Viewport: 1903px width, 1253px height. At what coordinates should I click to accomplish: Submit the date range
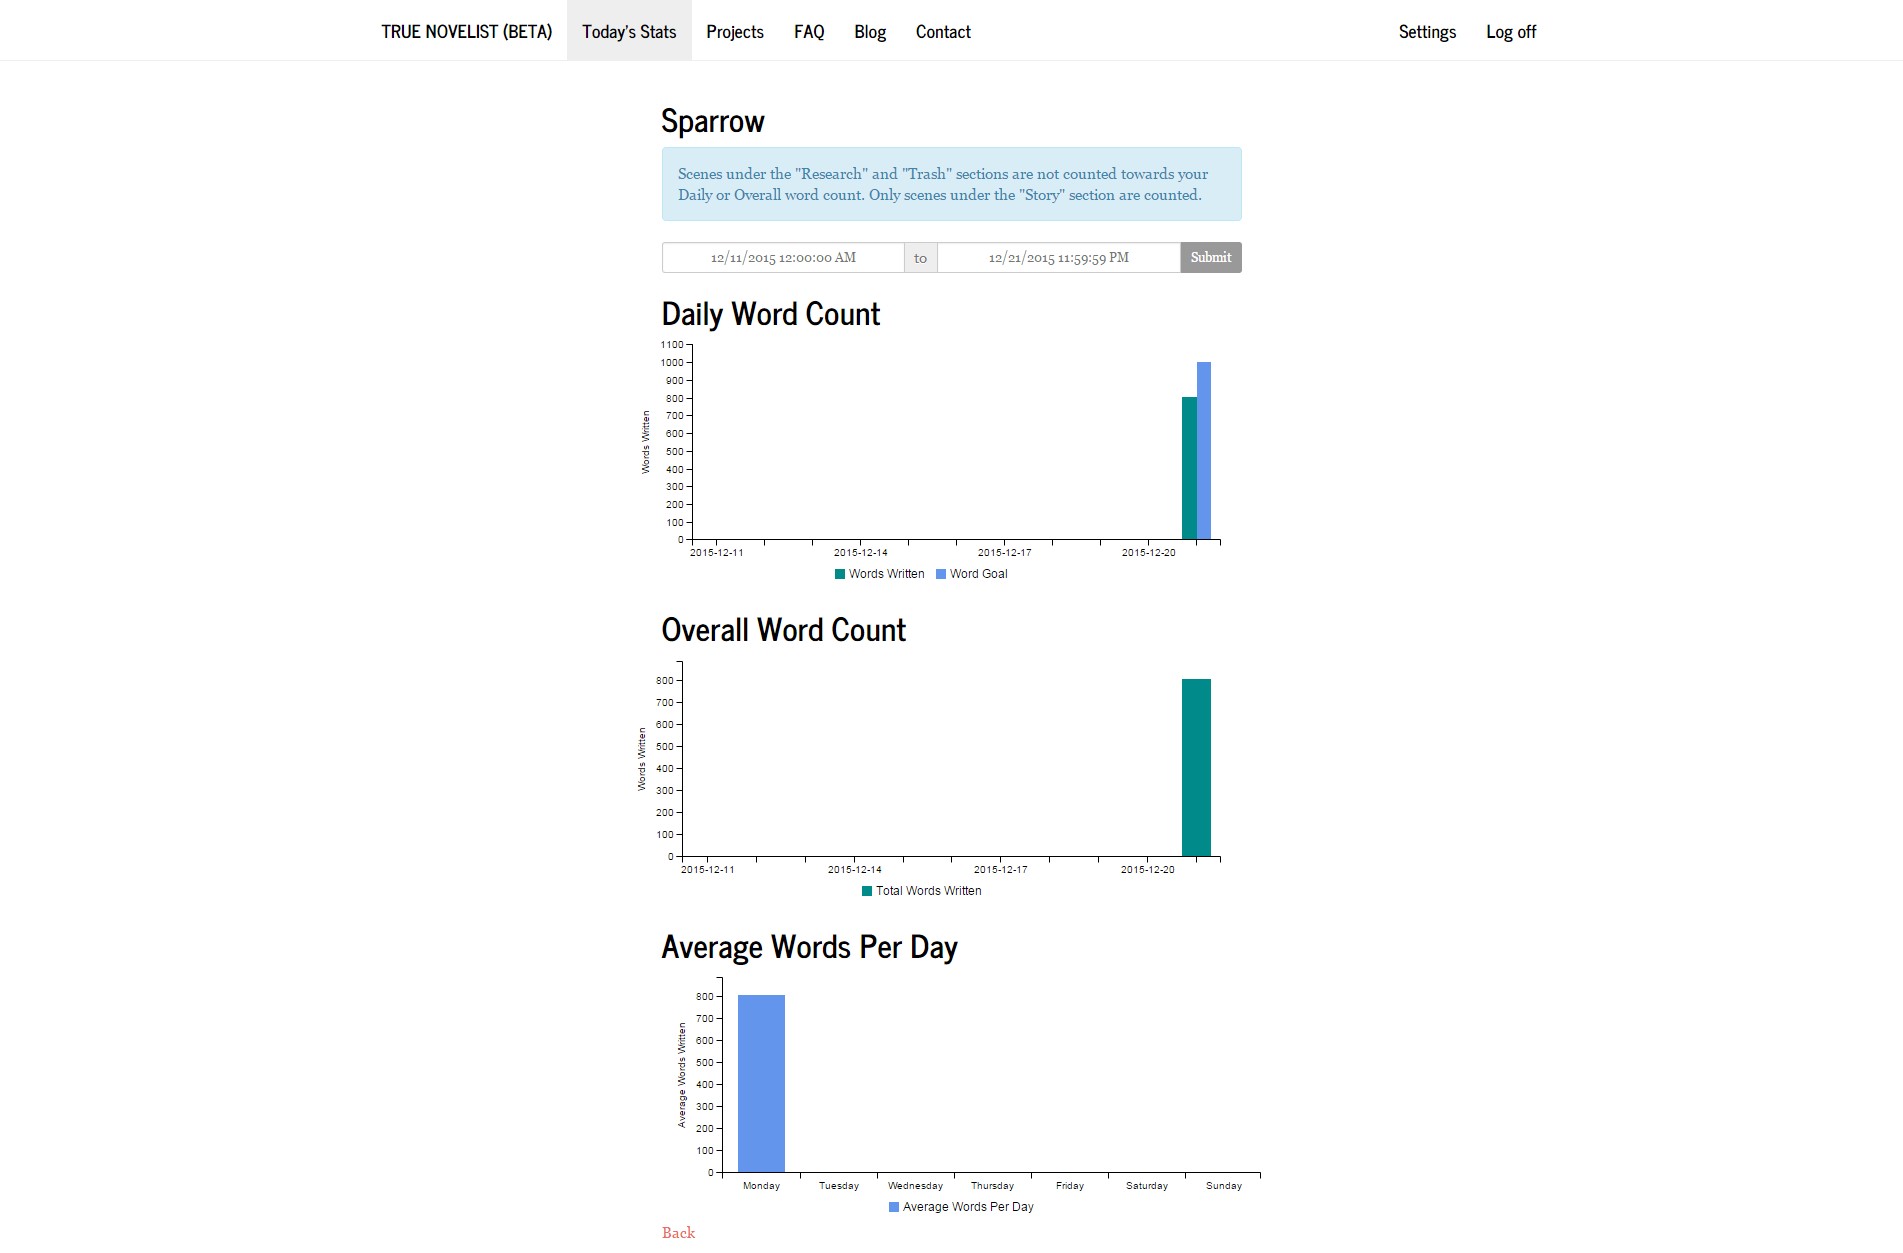(x=1211, y=258)
